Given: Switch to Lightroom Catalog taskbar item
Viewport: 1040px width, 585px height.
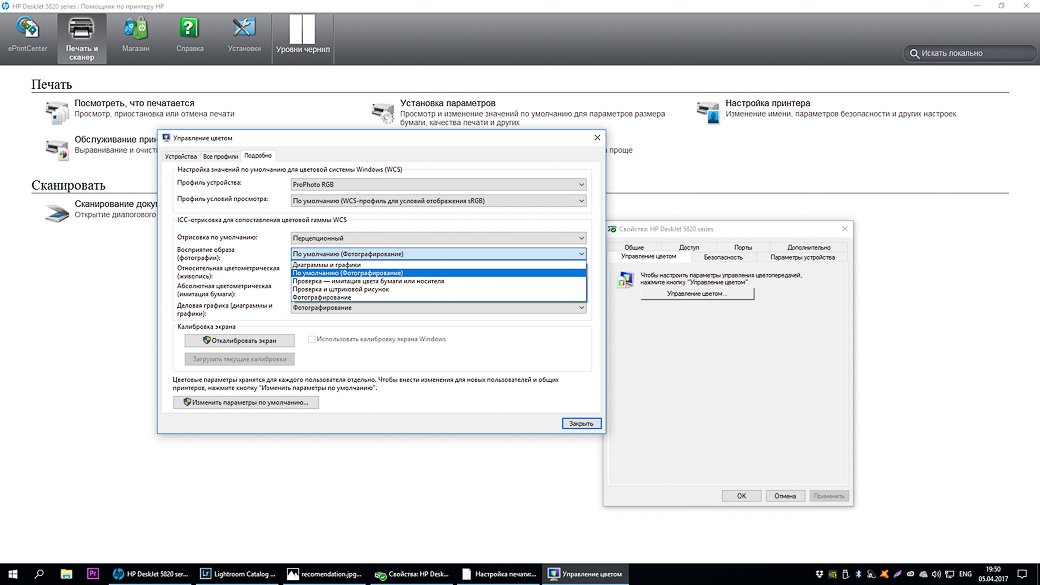Looking at the screenshot, I should [237, 574].
